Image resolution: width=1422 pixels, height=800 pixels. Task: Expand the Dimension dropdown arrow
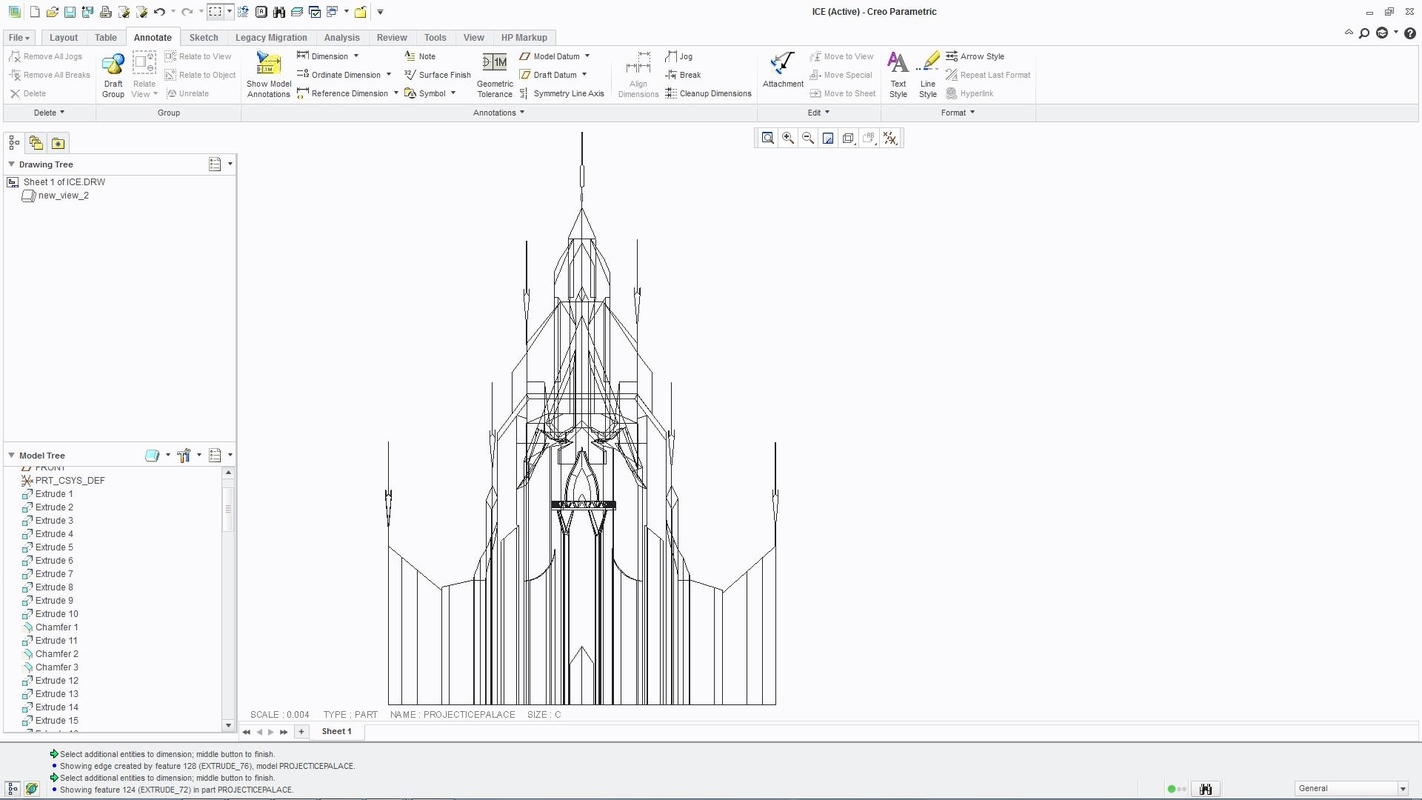(356, 57)
